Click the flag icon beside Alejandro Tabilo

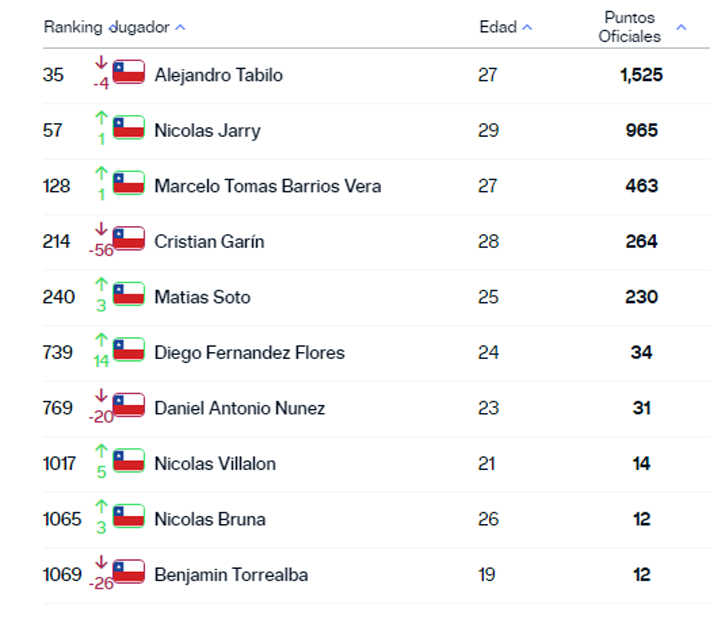tap(129, 72)
